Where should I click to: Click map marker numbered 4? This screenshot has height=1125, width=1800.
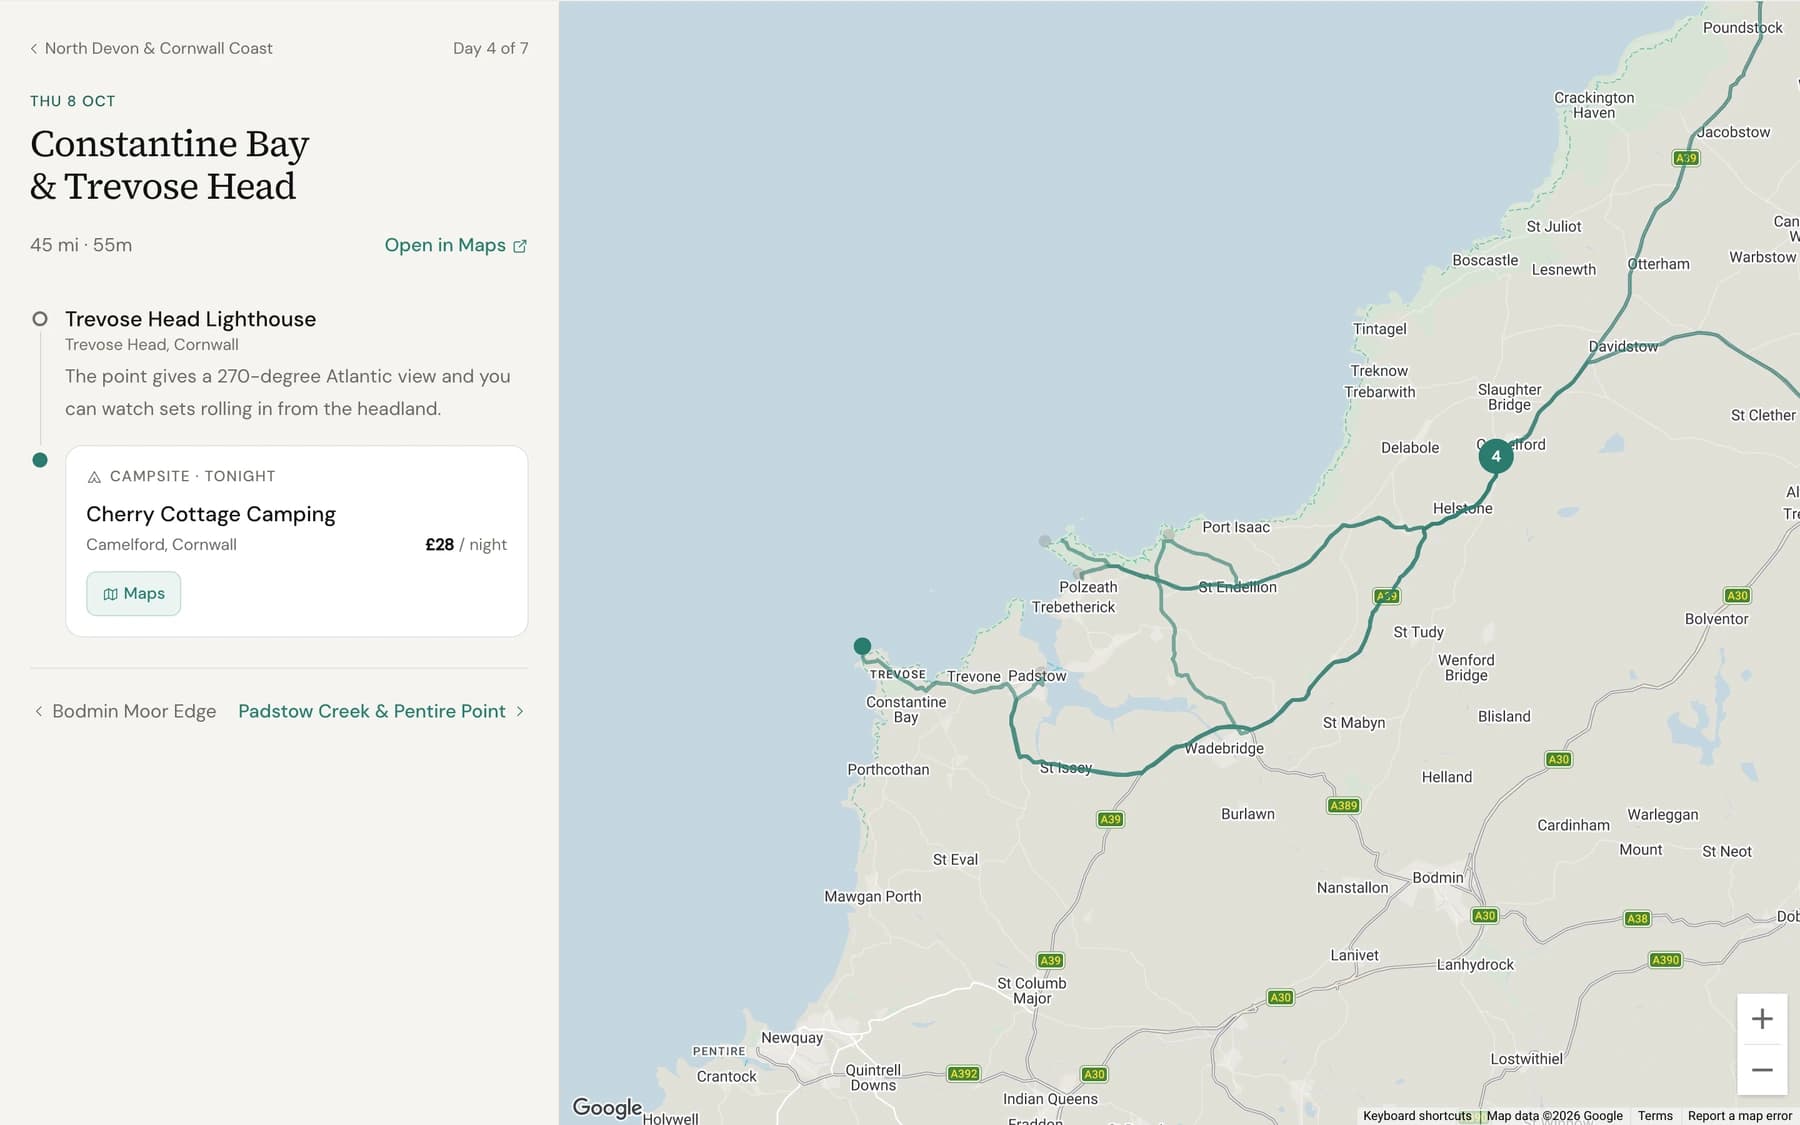click(1496, 456)
